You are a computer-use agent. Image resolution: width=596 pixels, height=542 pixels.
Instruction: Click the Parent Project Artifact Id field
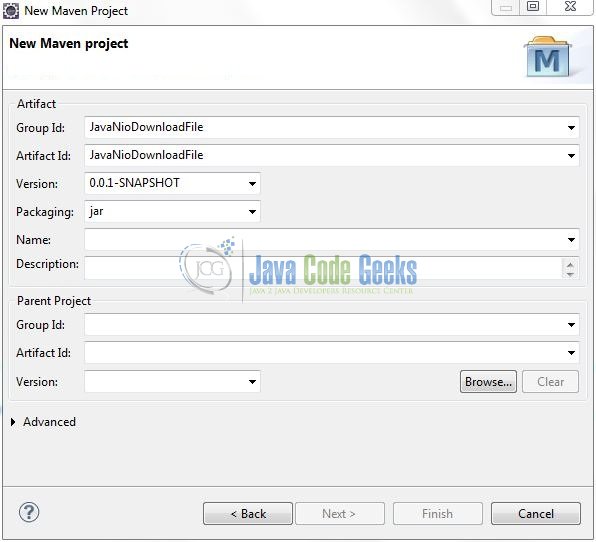pos(331,353)
